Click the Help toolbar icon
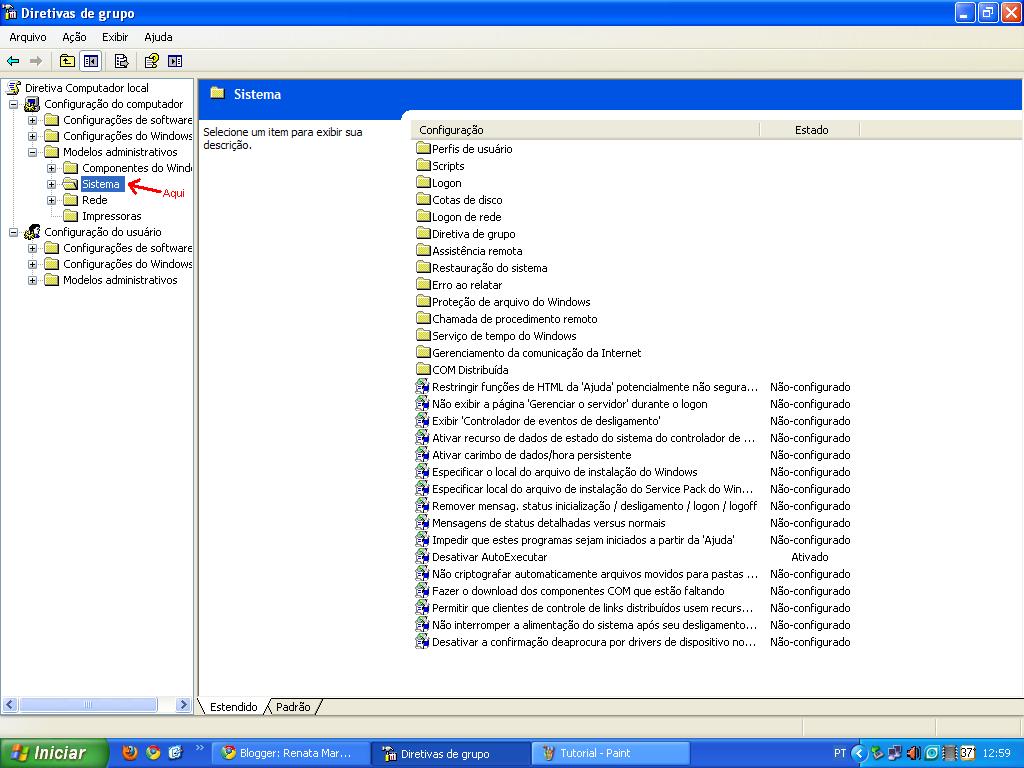Image resolution: width=1024 pixels, height=768 pixels. click(152, 61)
